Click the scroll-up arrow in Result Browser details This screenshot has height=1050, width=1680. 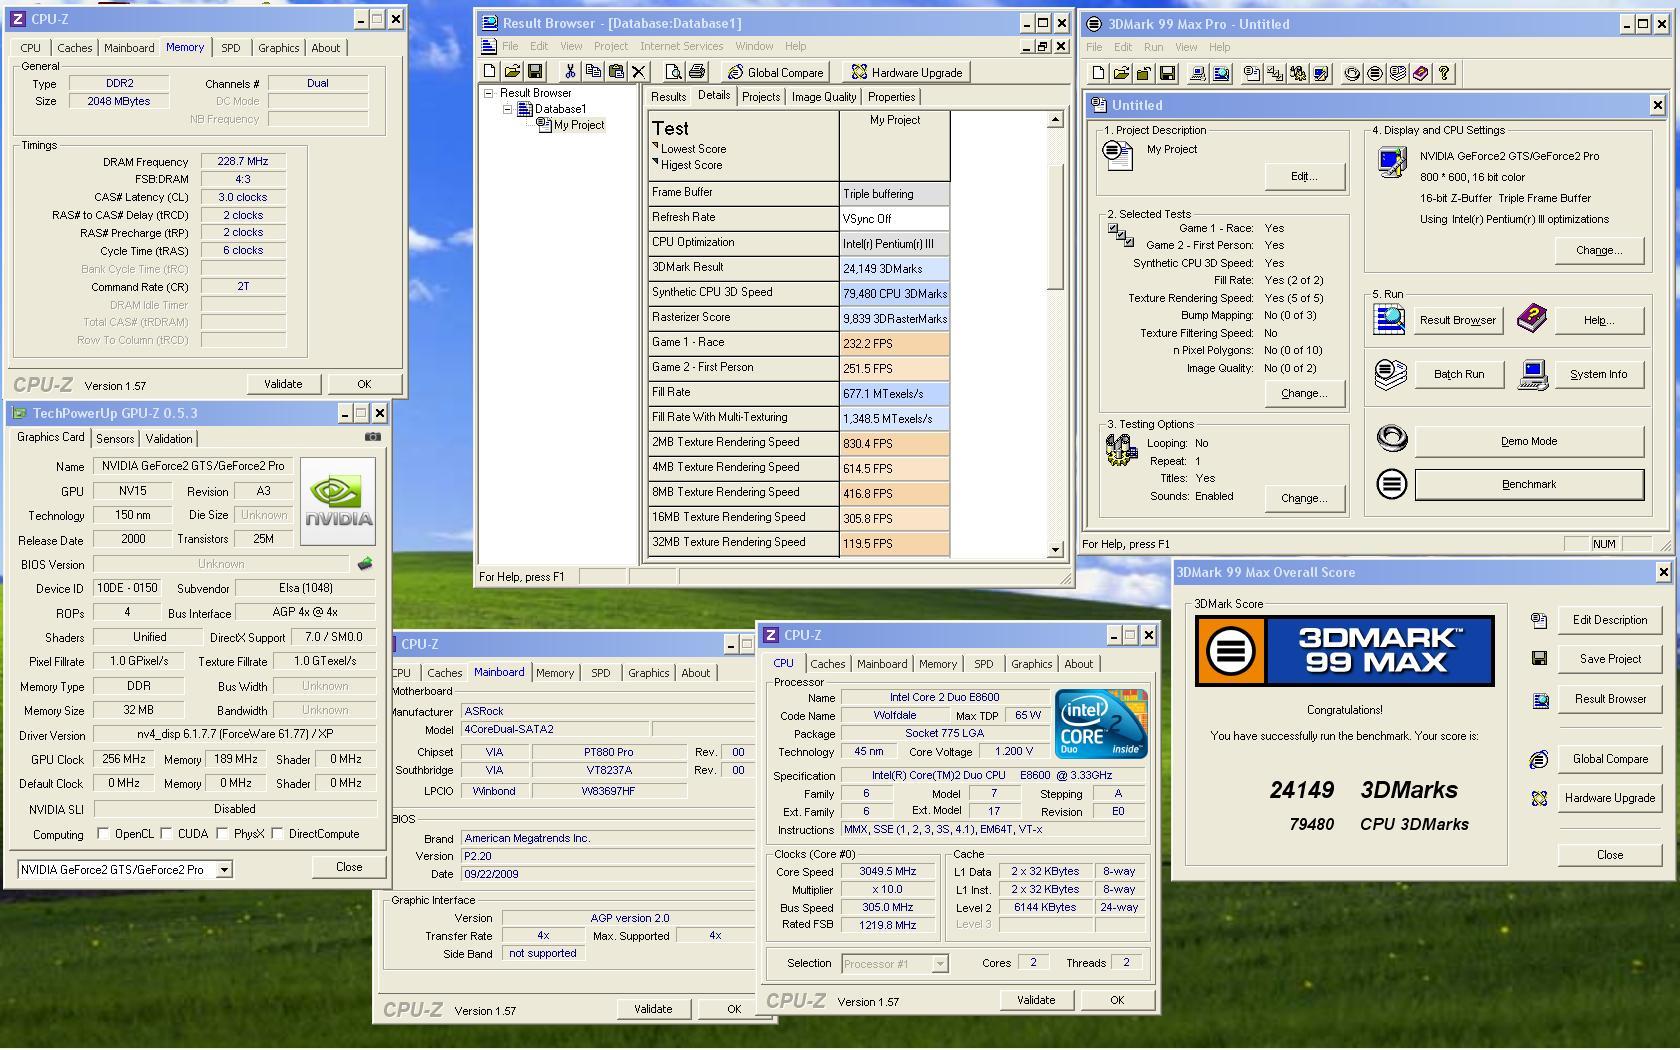click(x=1055, y=120)
